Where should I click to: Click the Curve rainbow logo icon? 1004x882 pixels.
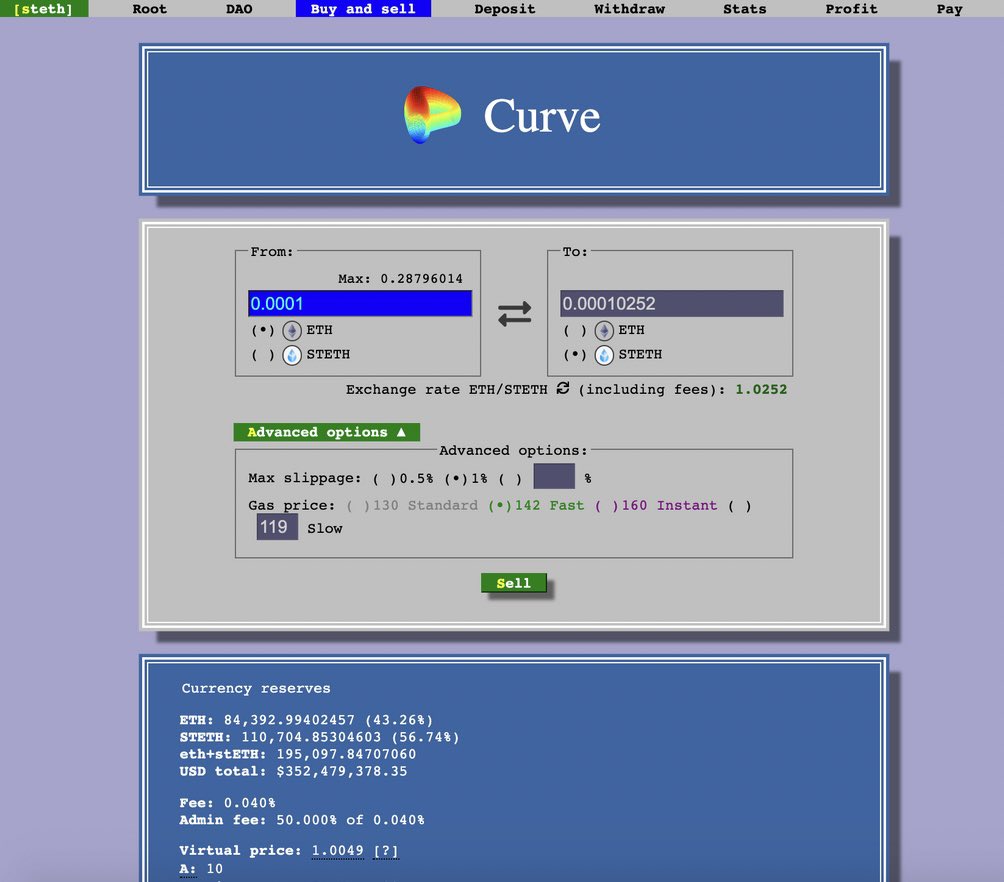(x=432, y=115)
